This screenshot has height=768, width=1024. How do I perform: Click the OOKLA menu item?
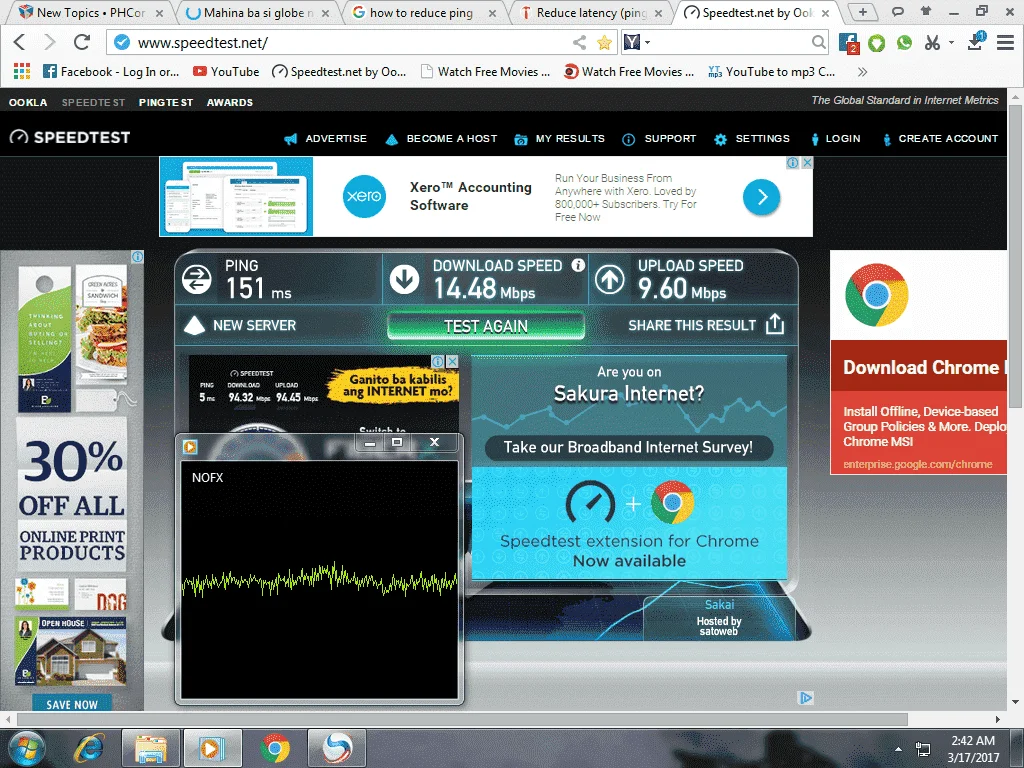(28, 103)
